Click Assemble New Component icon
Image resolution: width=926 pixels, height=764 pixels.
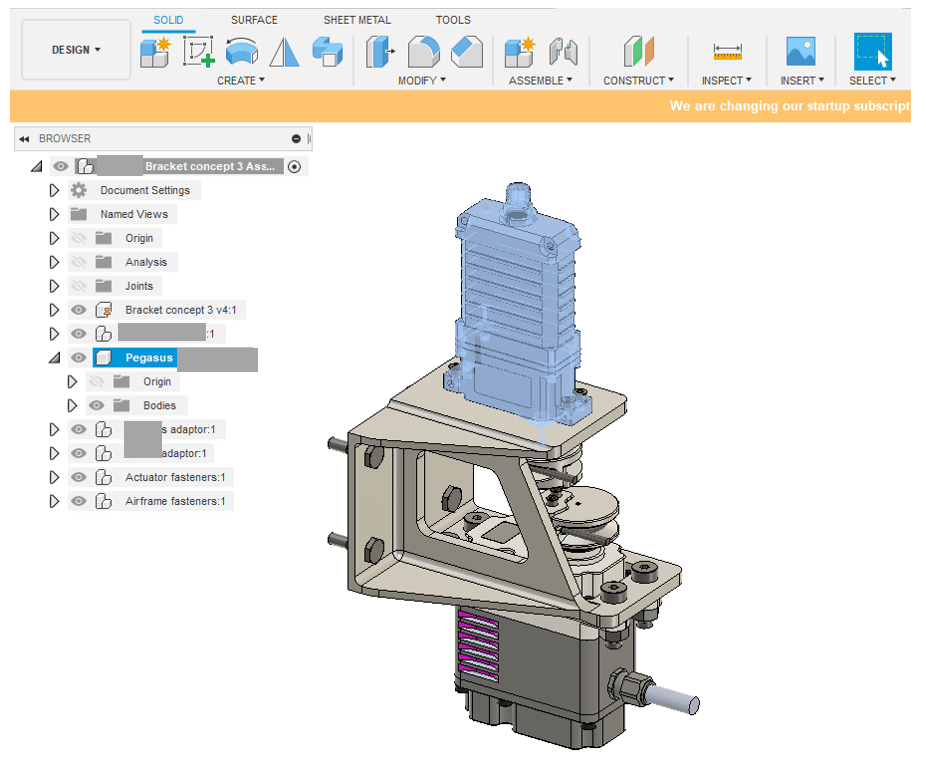520,52
